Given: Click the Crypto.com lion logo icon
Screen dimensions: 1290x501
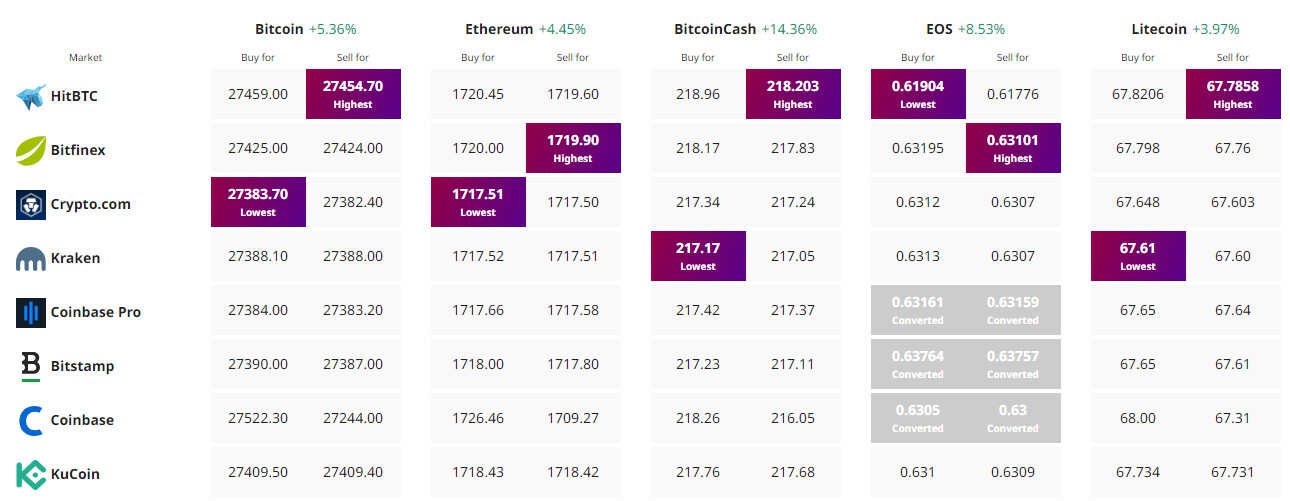Looking at the screenshot, I should tap(31, 204).
